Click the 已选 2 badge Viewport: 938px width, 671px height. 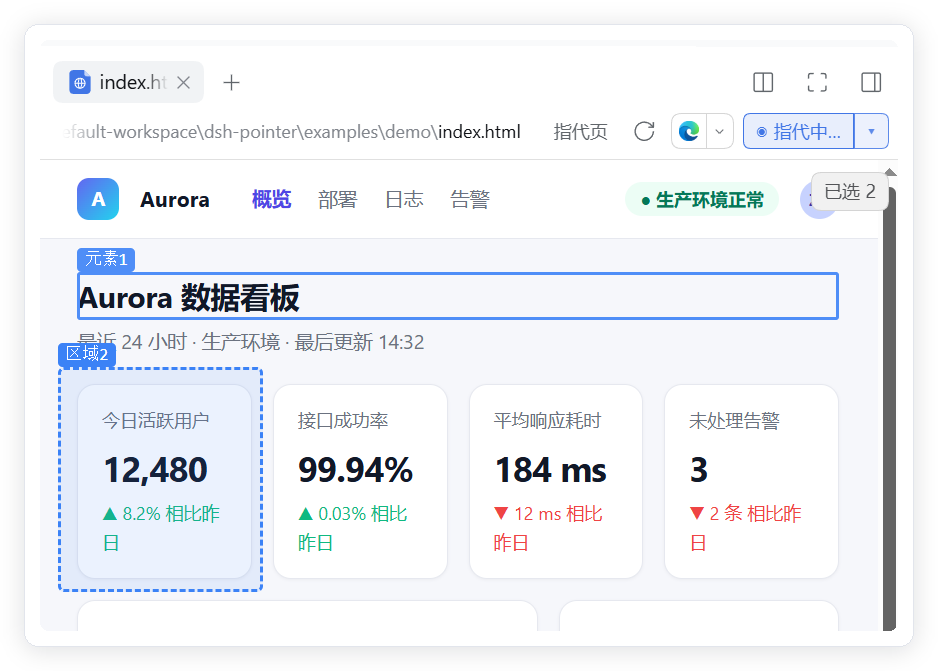849,191
